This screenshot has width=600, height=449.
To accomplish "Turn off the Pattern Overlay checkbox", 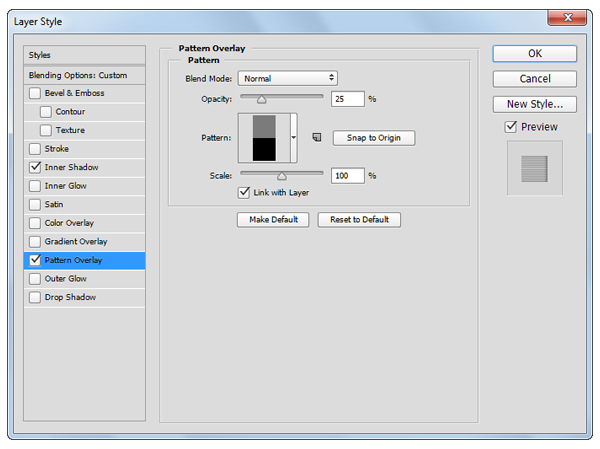I will (x=36, y=260).
